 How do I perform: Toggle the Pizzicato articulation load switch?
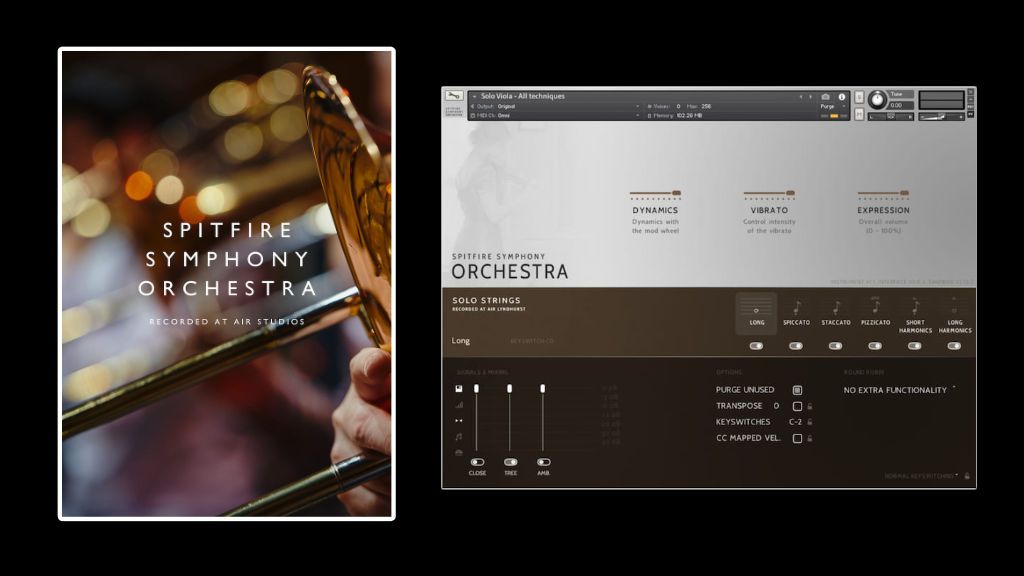(x=875, y=346)
